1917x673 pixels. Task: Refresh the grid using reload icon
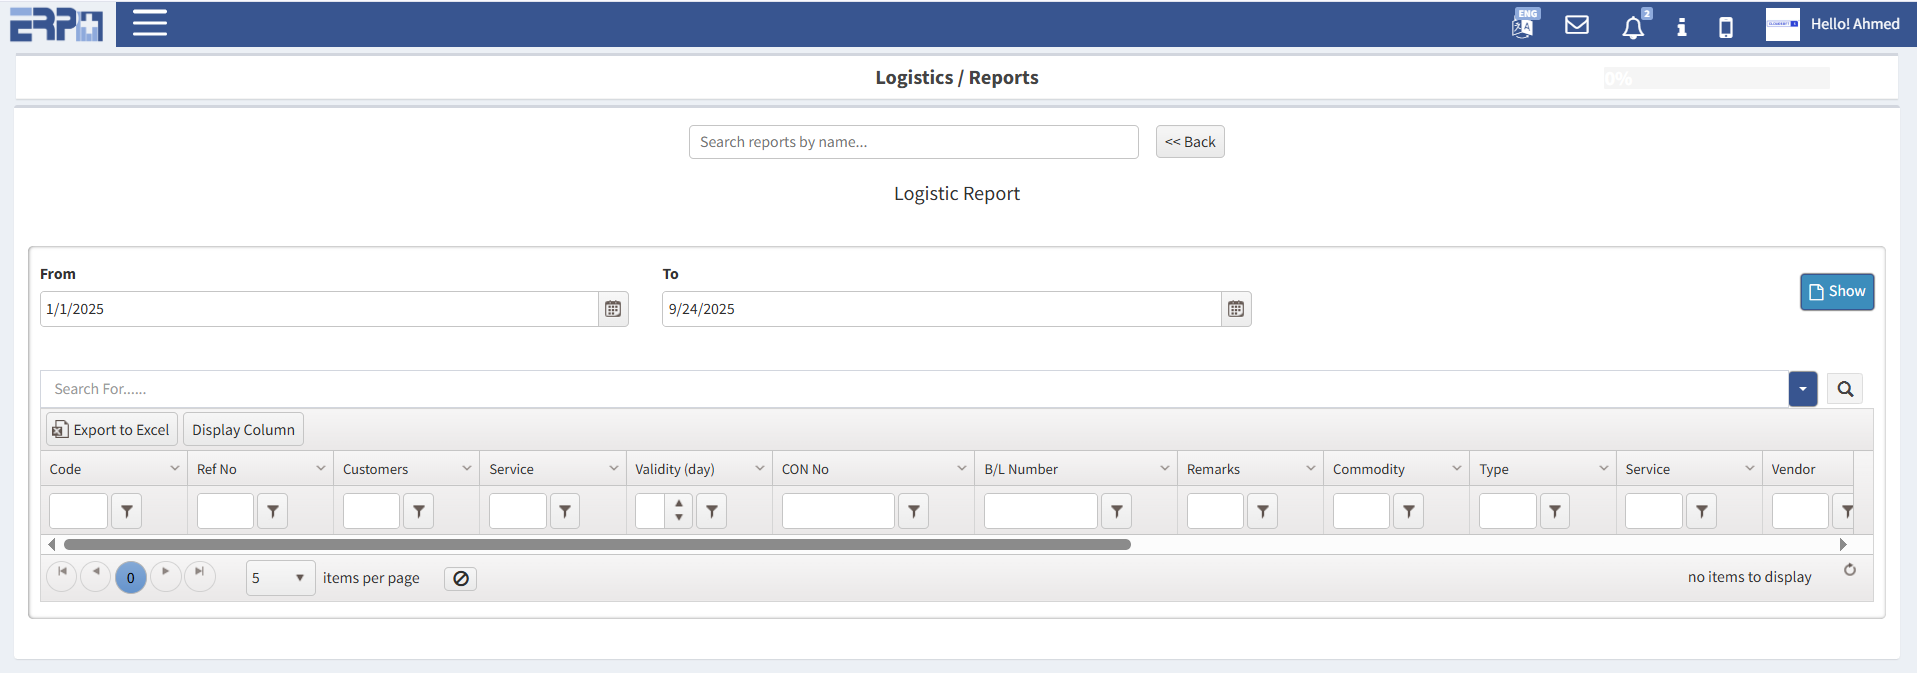coord(1850,570)
